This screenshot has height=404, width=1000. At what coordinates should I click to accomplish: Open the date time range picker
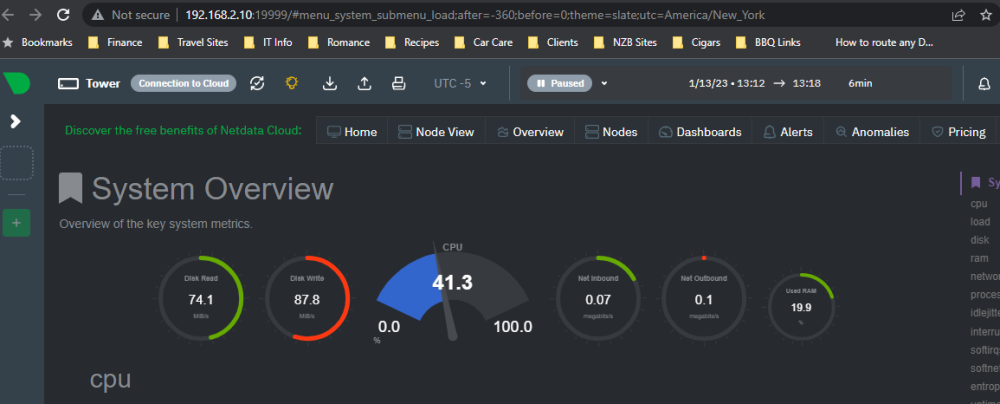pyautogui.click(x=781, y=84)
